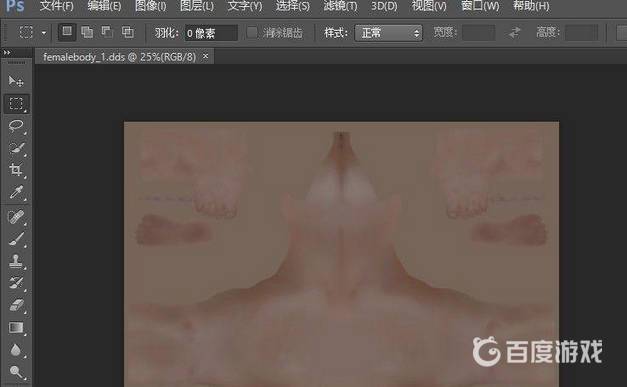Select the Dodge tool
The image size is (627, 387).
pyautogui.click(x=16, y=372)
